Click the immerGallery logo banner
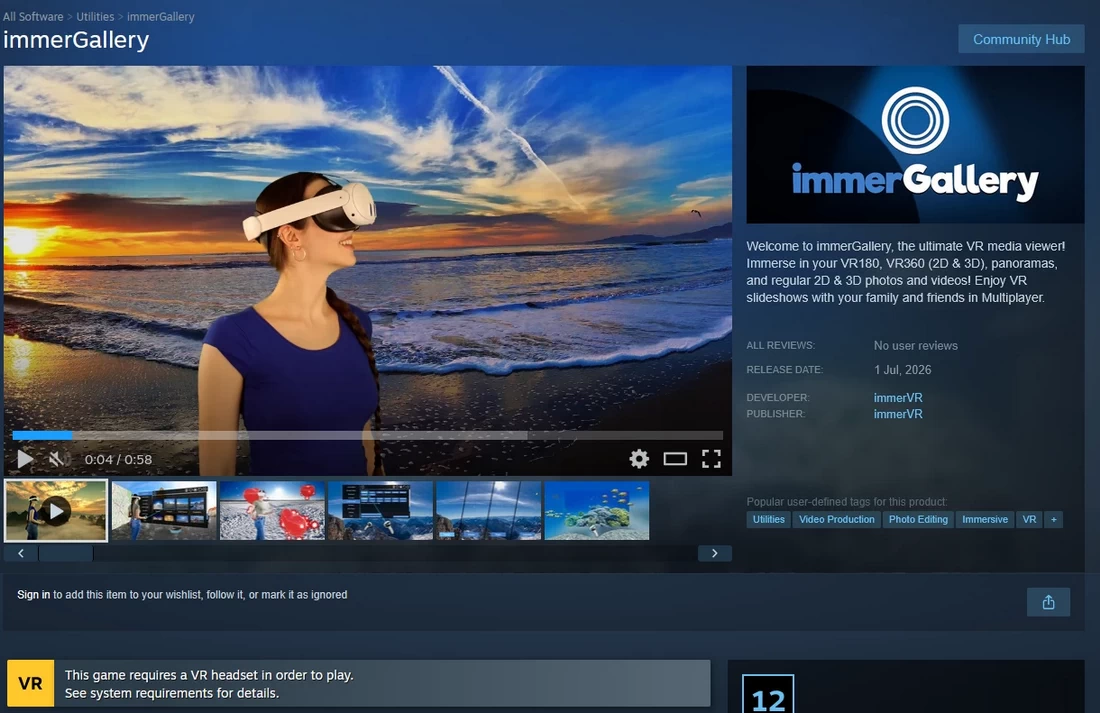The image size is (1100, 713). (x=915, y=145)
